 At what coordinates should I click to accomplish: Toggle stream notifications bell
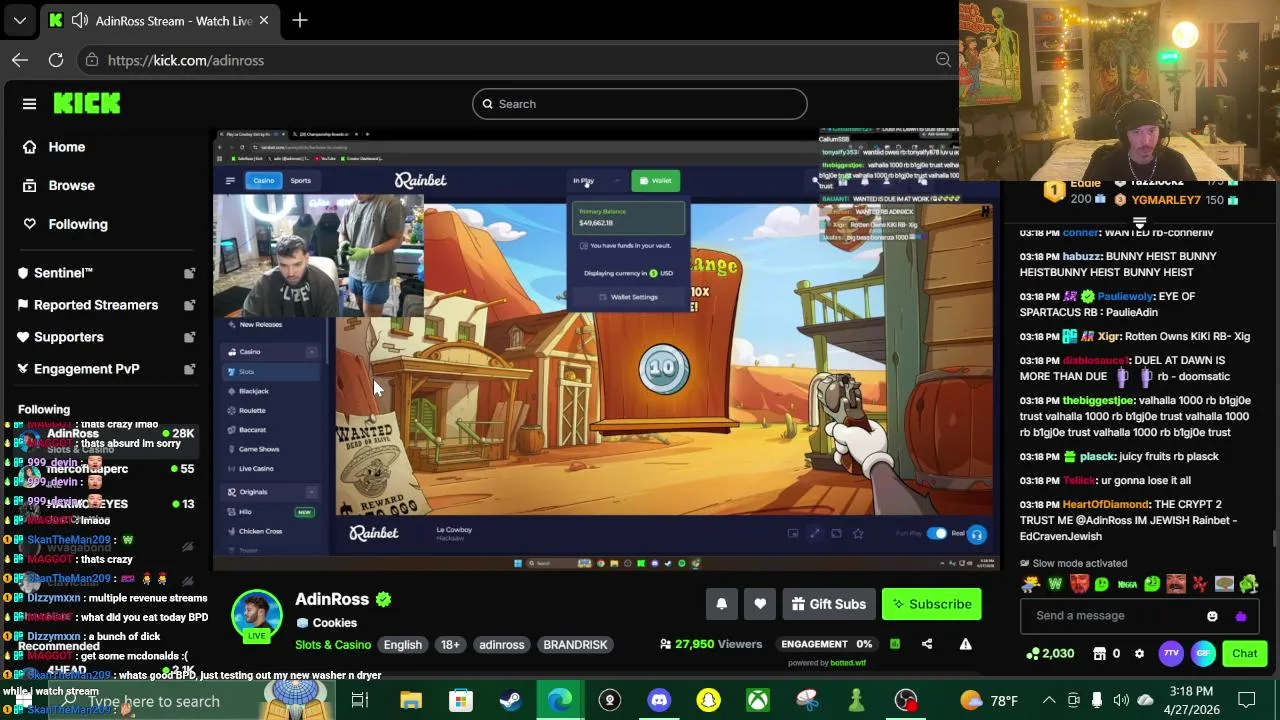coord(721,604)
